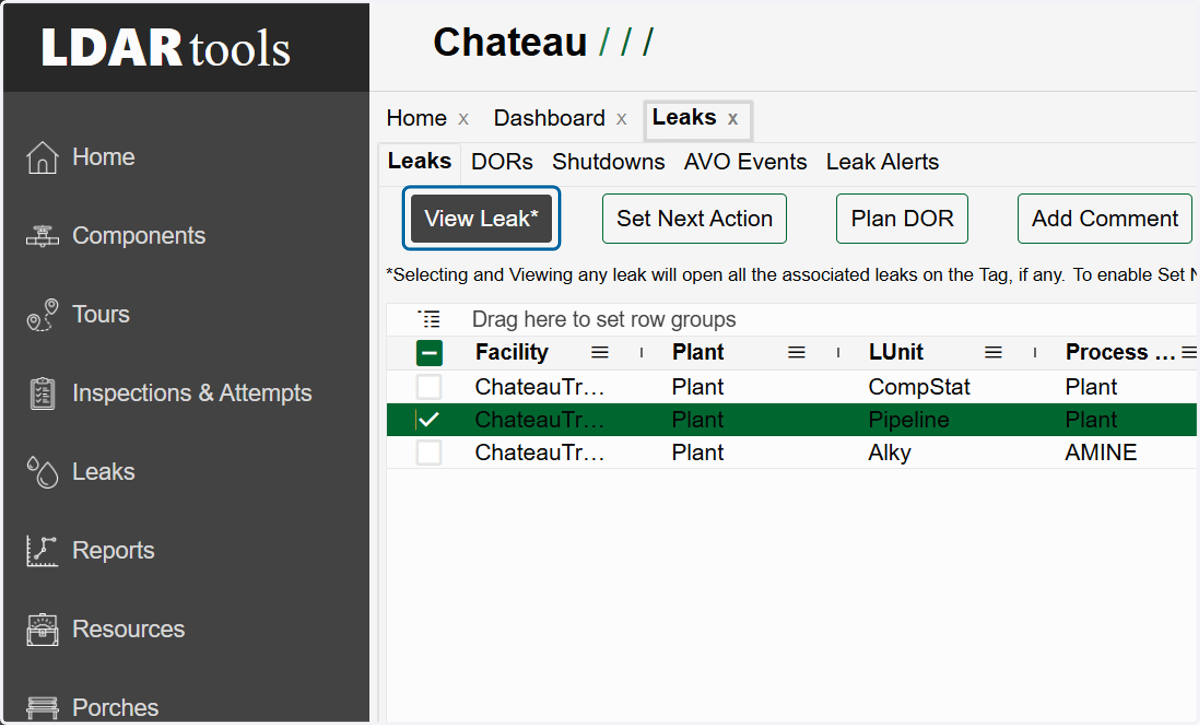Check the Alky row checkbox
Image resolution: width=1200 pixels, height=725 pixels.
point(429,453)
